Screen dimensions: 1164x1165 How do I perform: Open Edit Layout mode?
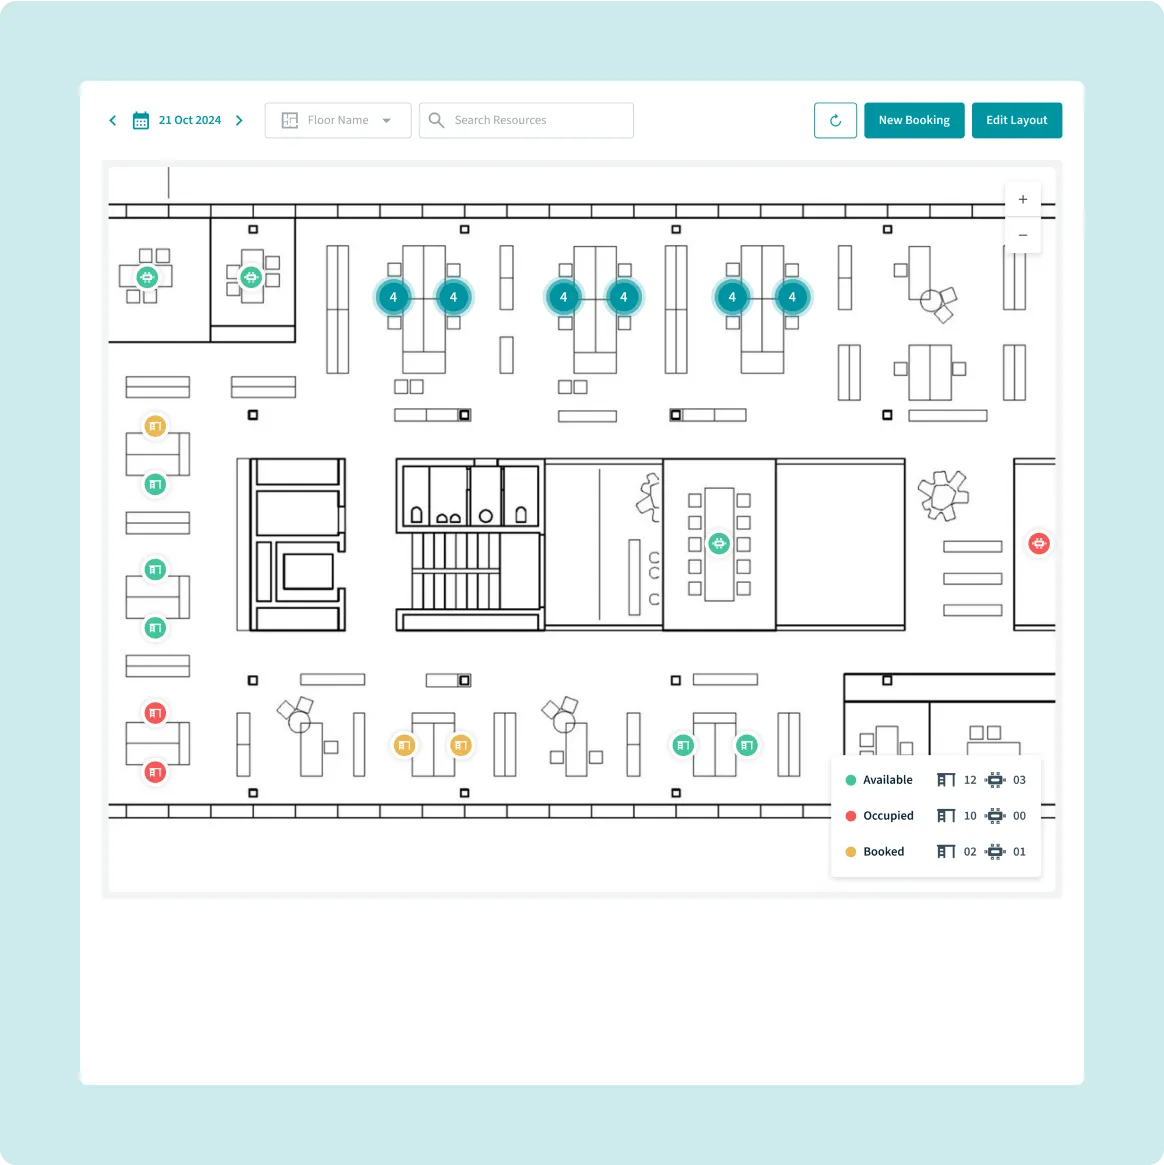click(1016, 120)
